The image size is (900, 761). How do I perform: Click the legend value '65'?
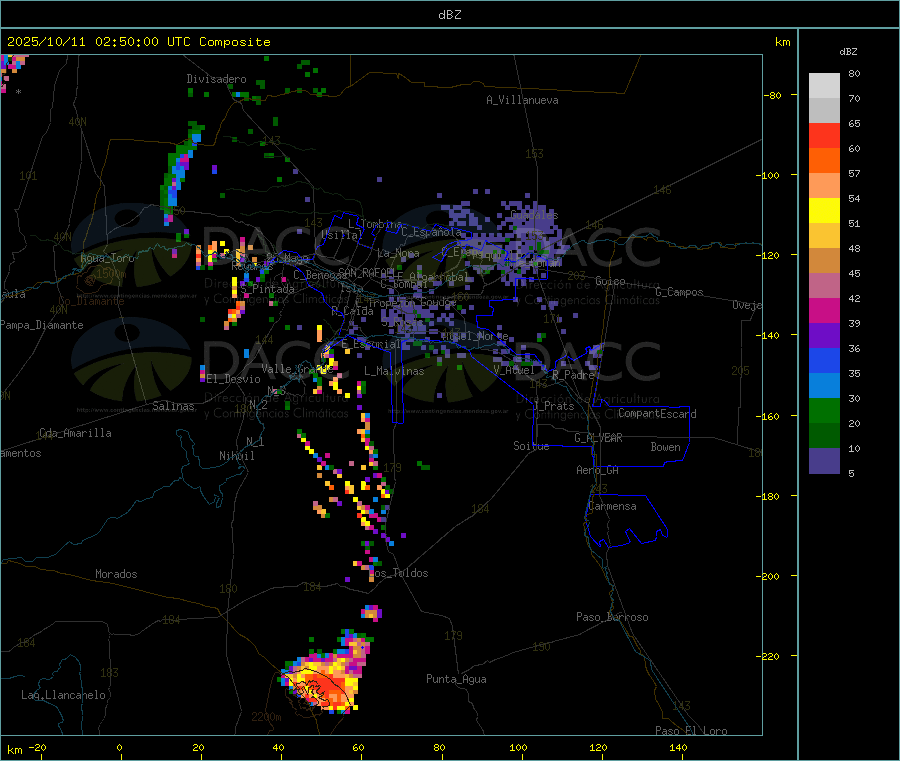[x=854, y=123]
